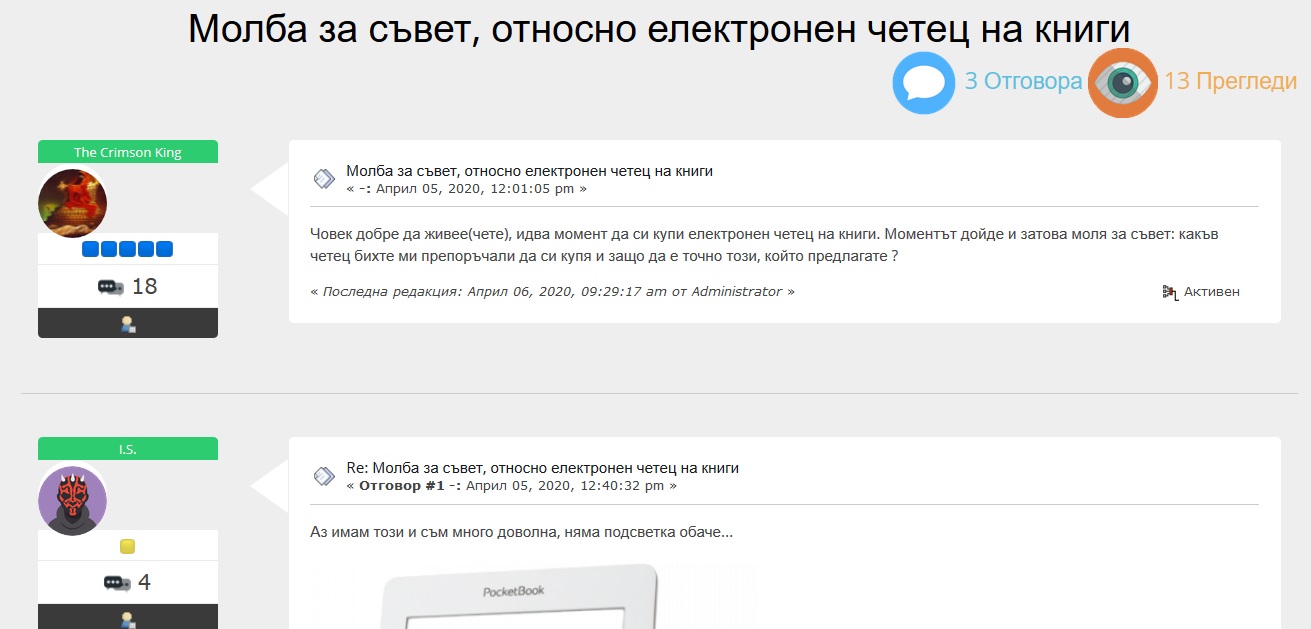The image size is (1311, 629).
Task: Click the network icon beside Активен
Action: click(x=1169, y=292)
